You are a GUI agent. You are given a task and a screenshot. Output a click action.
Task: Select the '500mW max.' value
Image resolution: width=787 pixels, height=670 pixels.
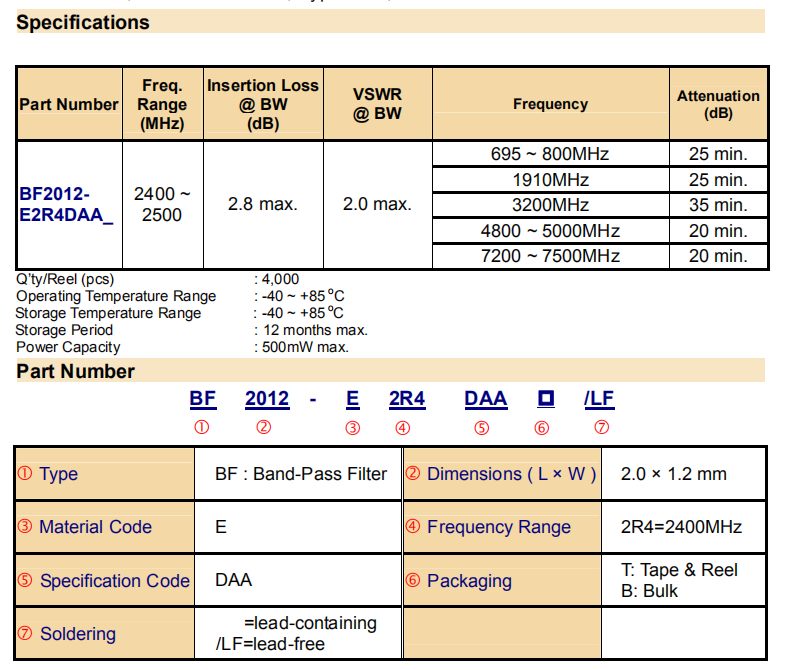tap(305, 347)
